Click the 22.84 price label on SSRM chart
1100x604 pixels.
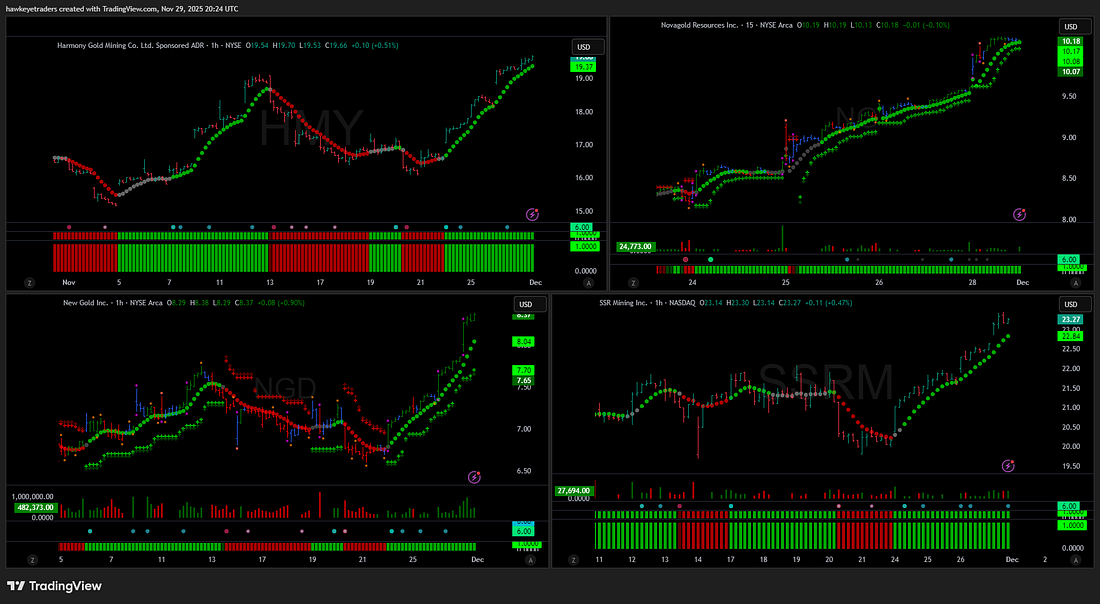point(1071,336)
